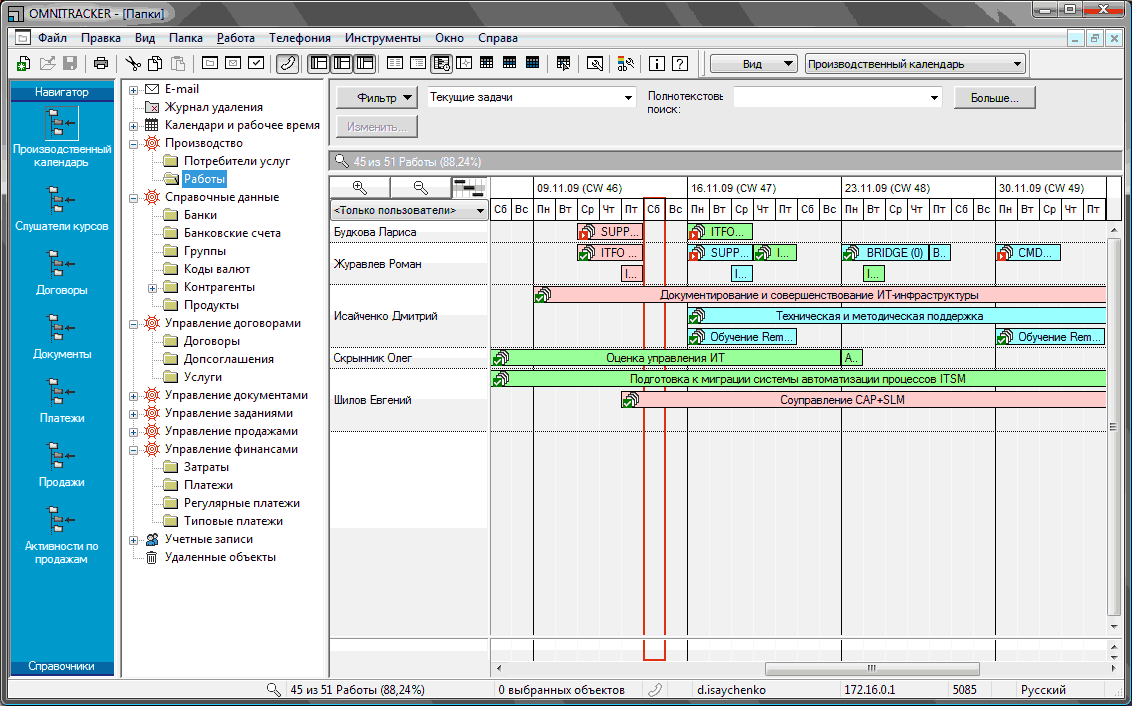The image size is (1132, 706).
Task: Toggle the first pane layout button
Action: coord(318,64)
